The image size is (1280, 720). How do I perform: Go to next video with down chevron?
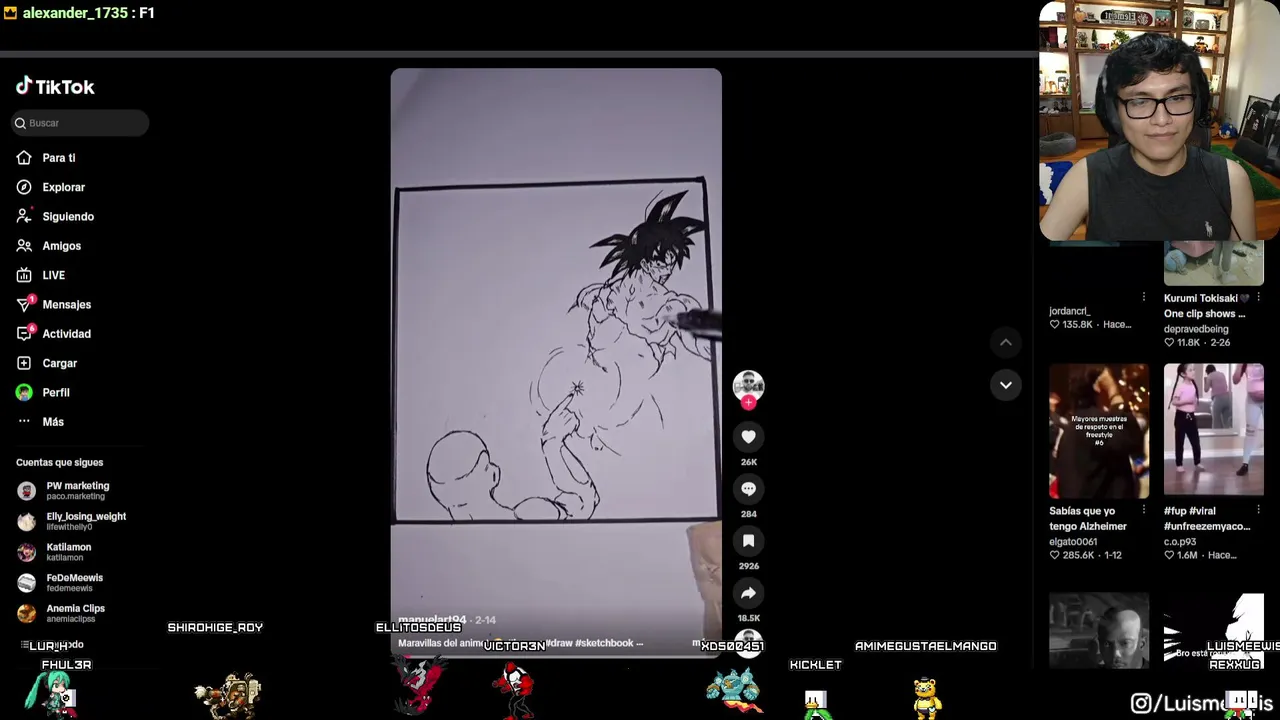click(1006, 385)
